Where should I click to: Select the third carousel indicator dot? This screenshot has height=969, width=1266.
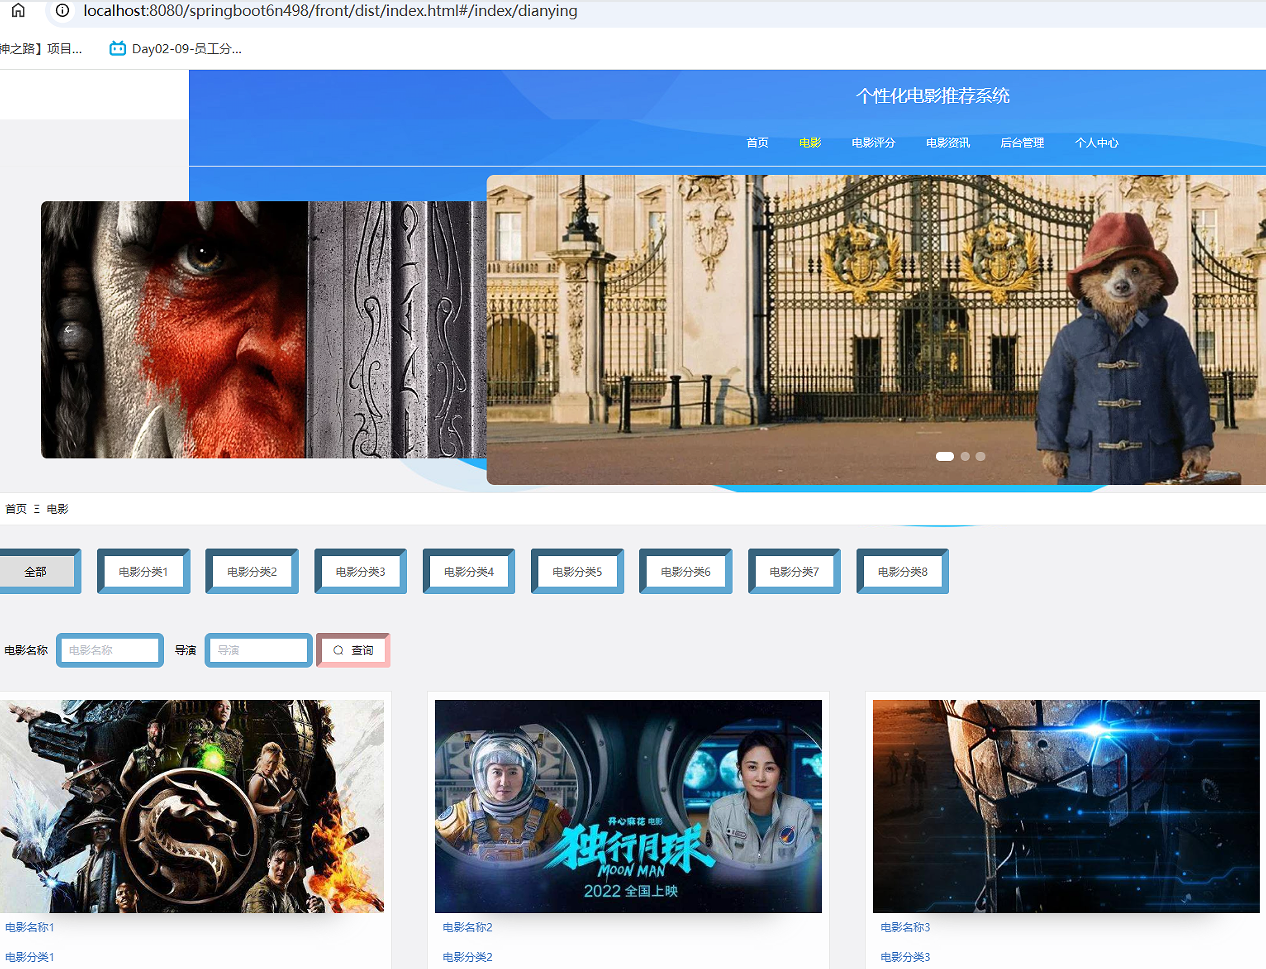(x=980, y=456)
